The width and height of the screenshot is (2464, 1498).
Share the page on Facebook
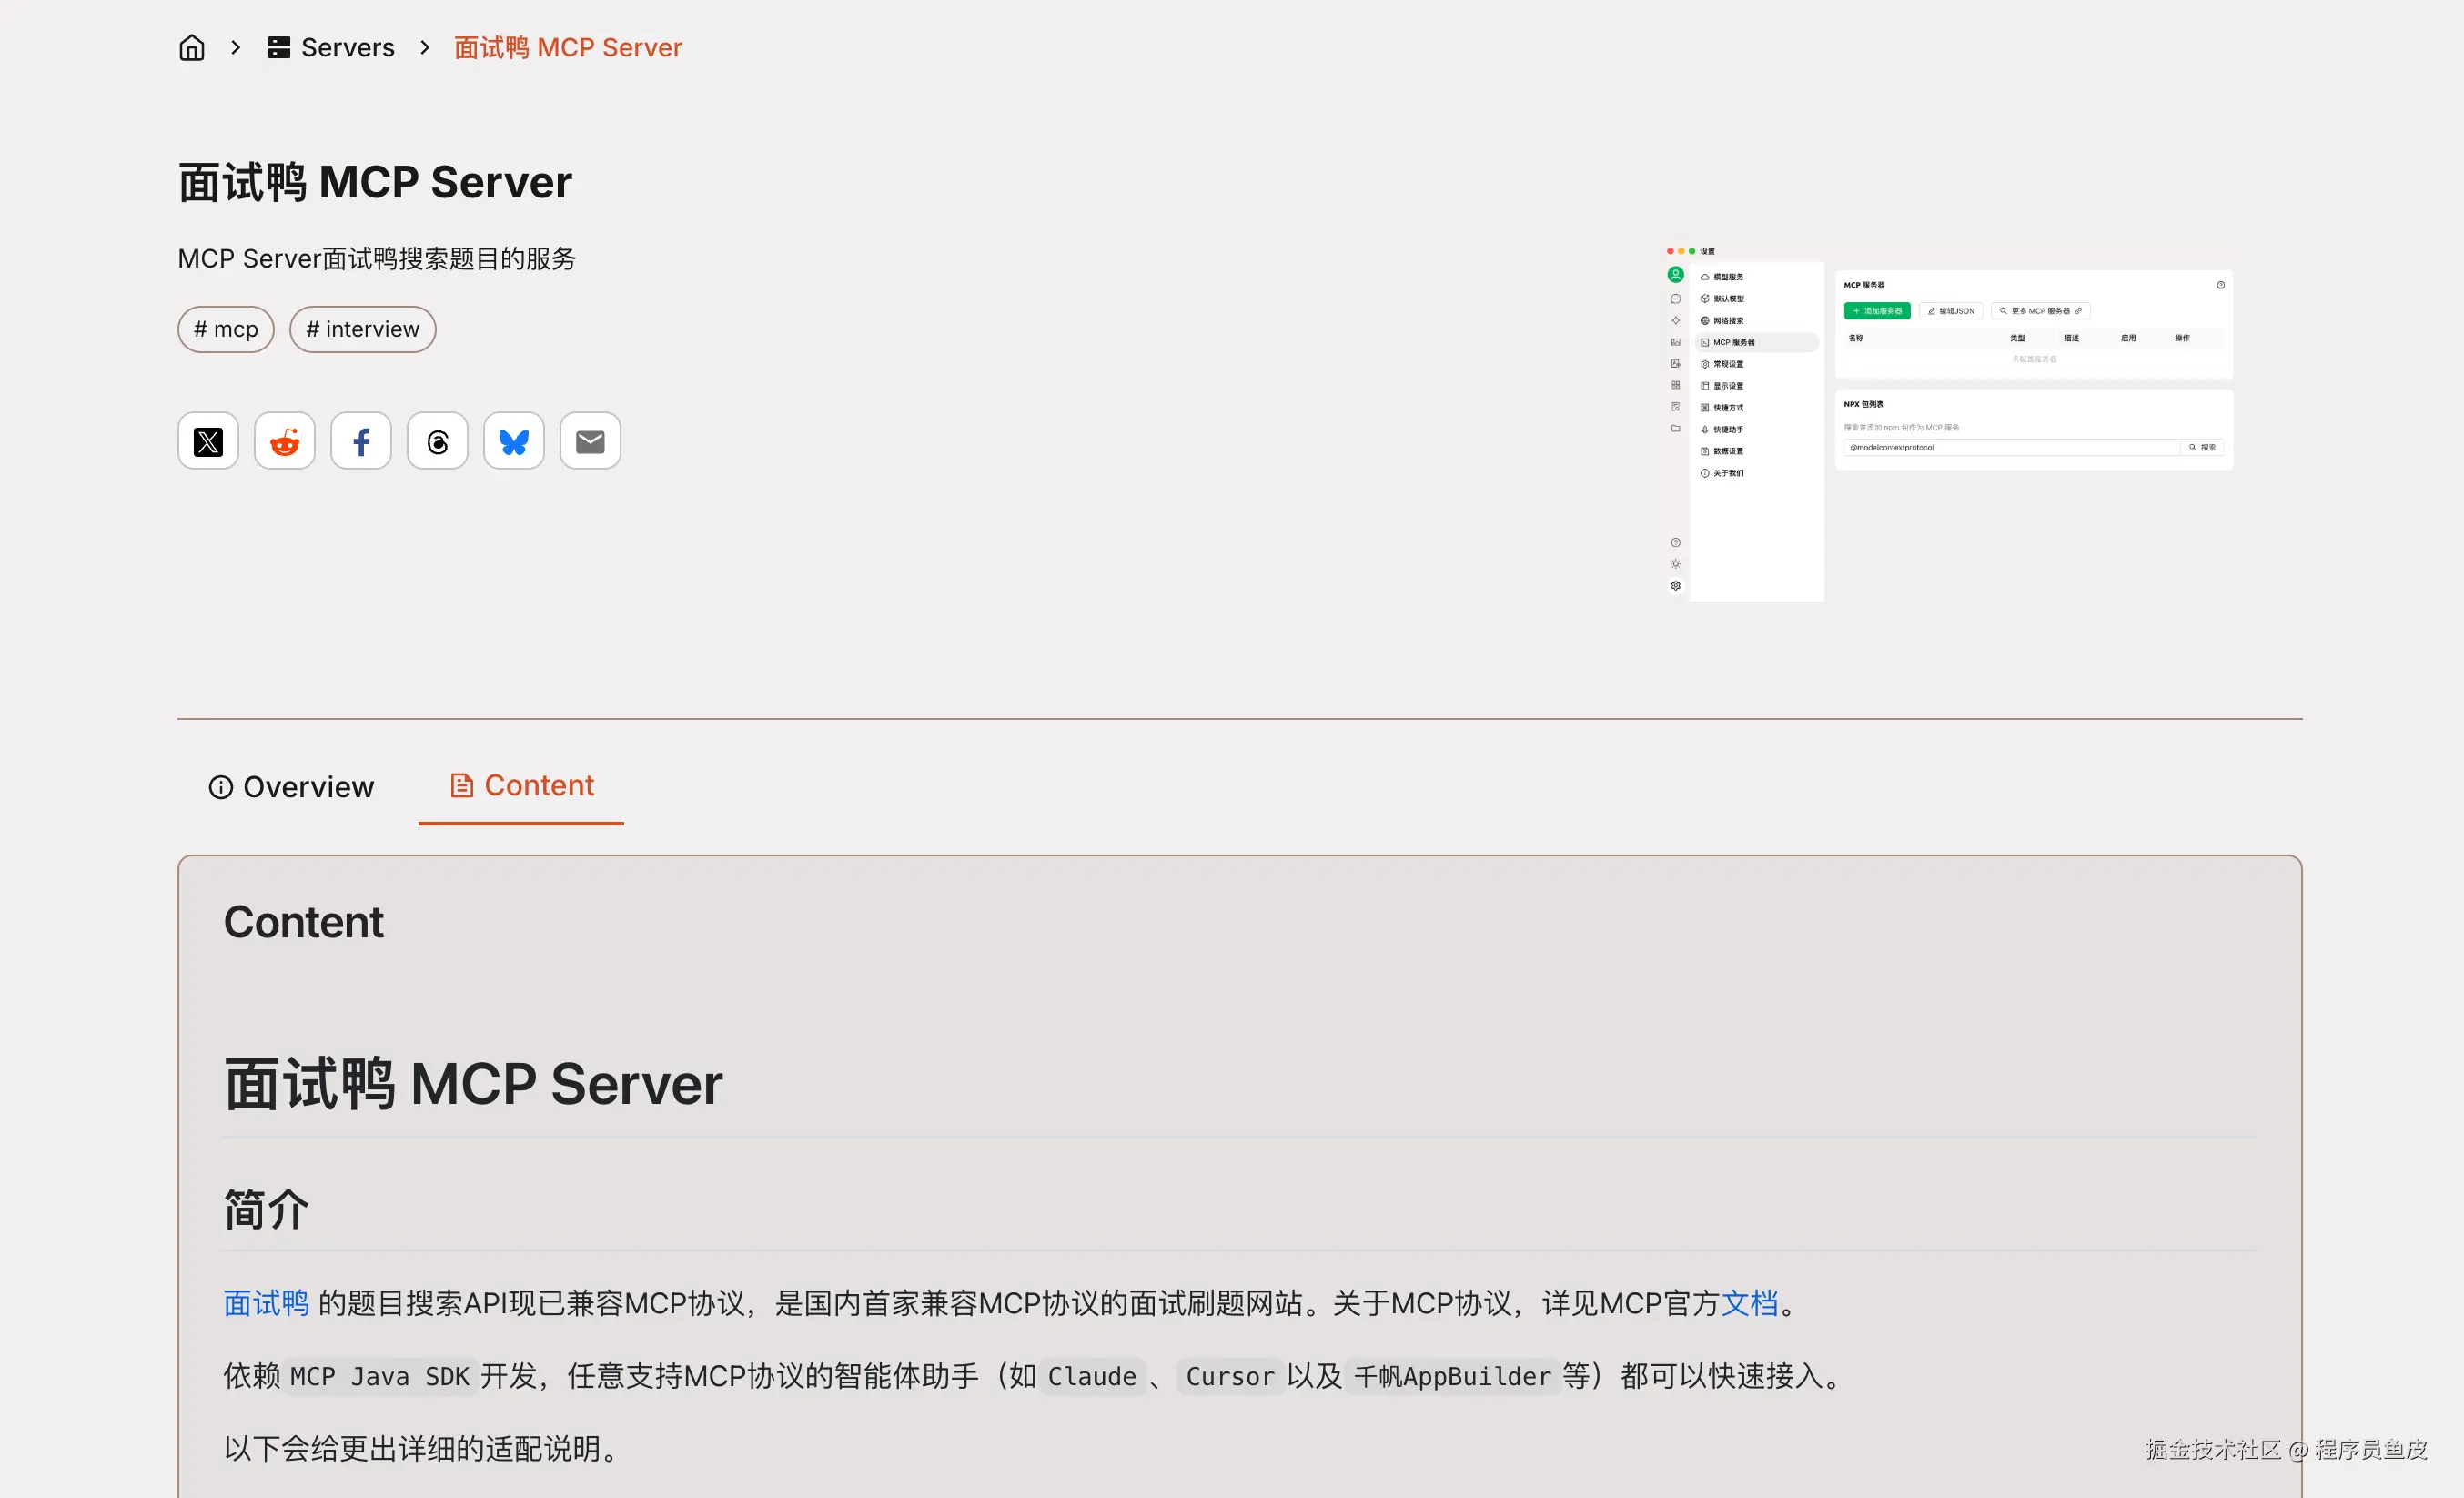pos(361,441)
